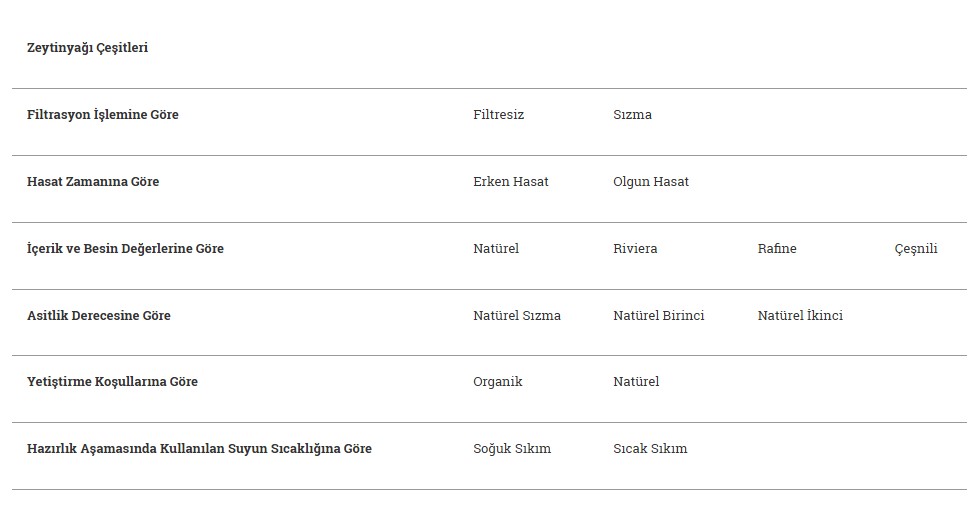The width and height of the screenshot is (980, 506).
Task: Select the Sıcak Sıkım link
Action: 650,449
